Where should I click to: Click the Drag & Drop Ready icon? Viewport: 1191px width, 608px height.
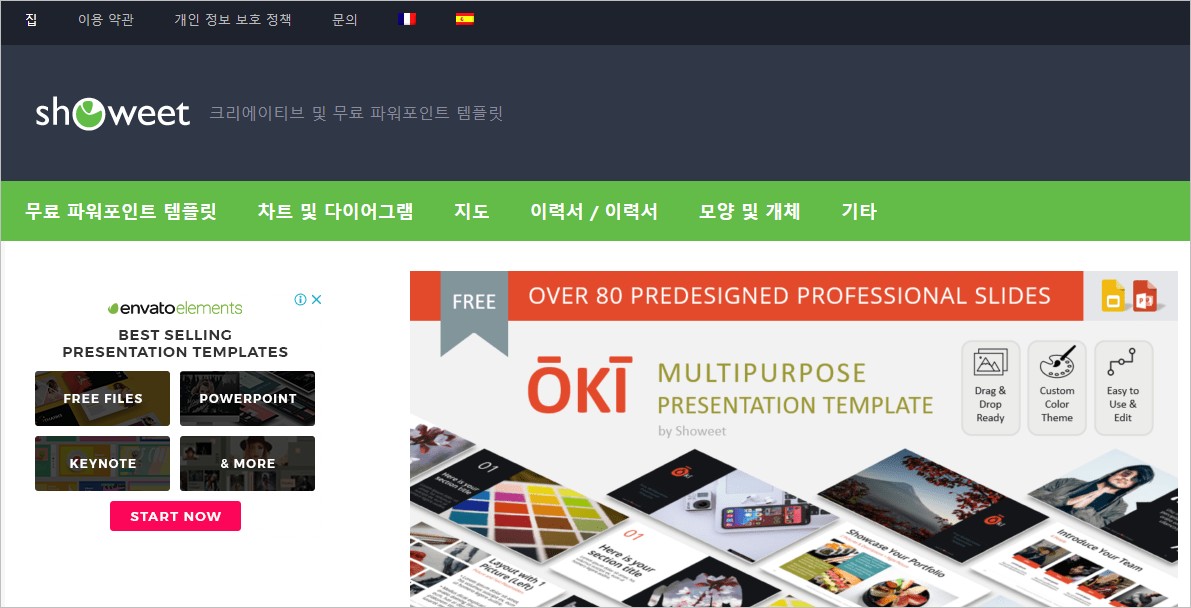pyautogui.click(x=990, y=388)
